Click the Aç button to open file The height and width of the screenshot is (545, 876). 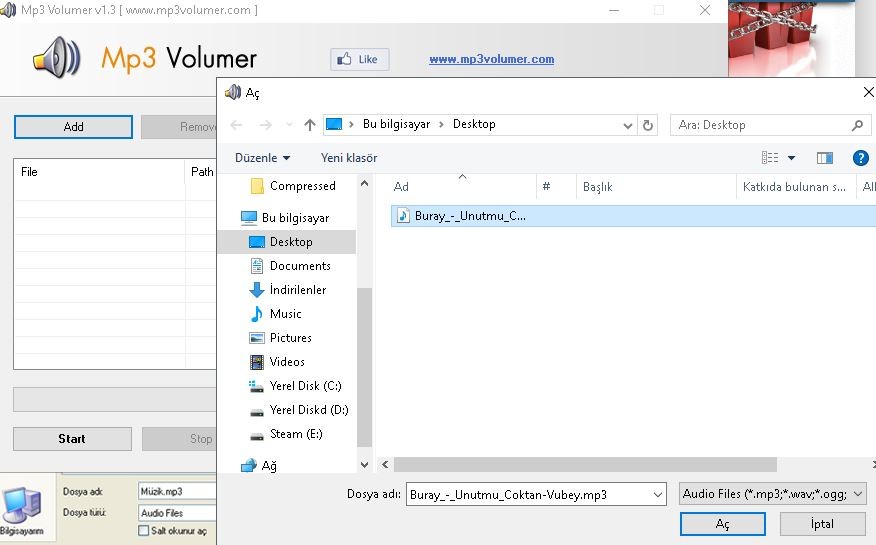(722, 524)
